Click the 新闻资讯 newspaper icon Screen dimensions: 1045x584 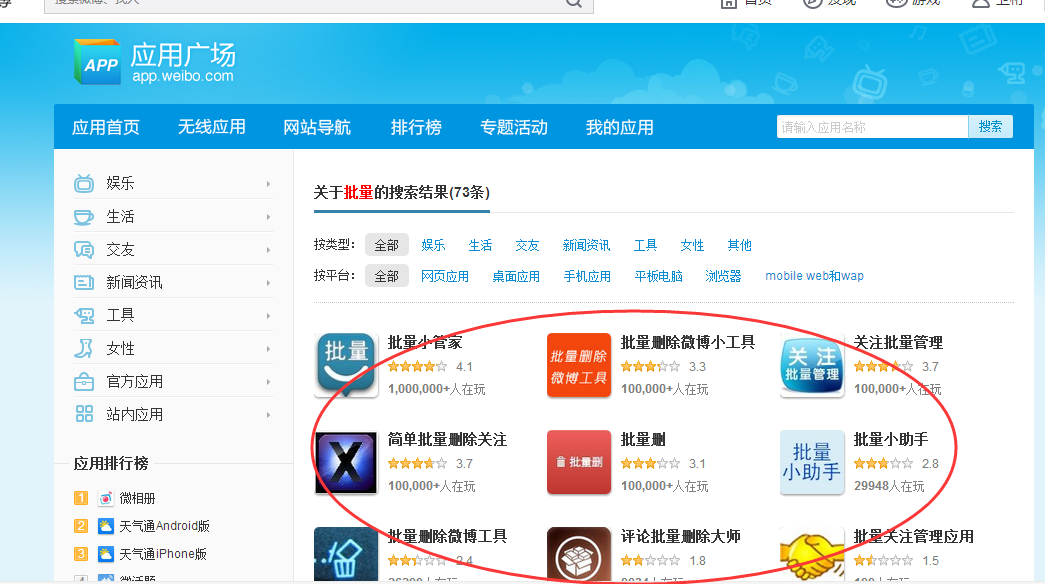click(84, 283)
